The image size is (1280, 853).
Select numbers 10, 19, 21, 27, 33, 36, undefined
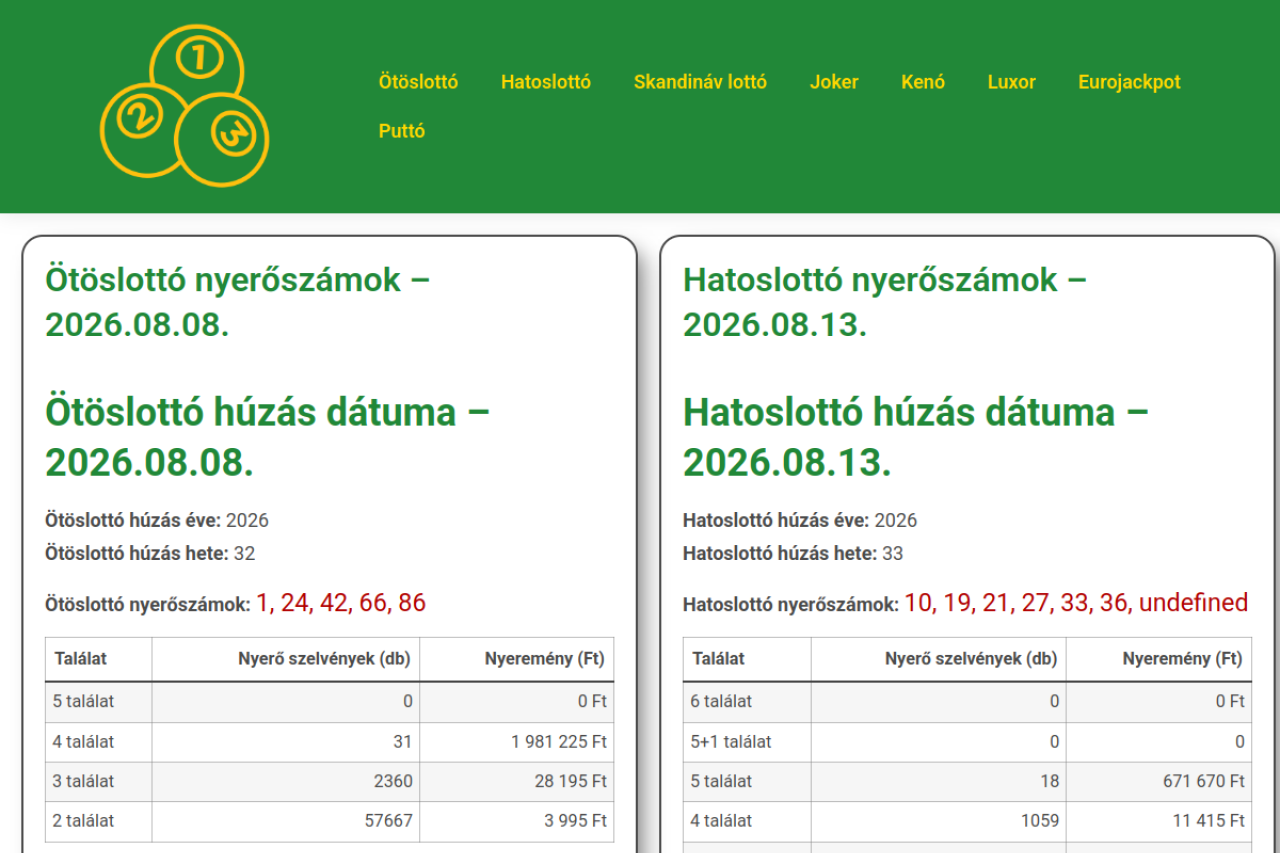1076,603
